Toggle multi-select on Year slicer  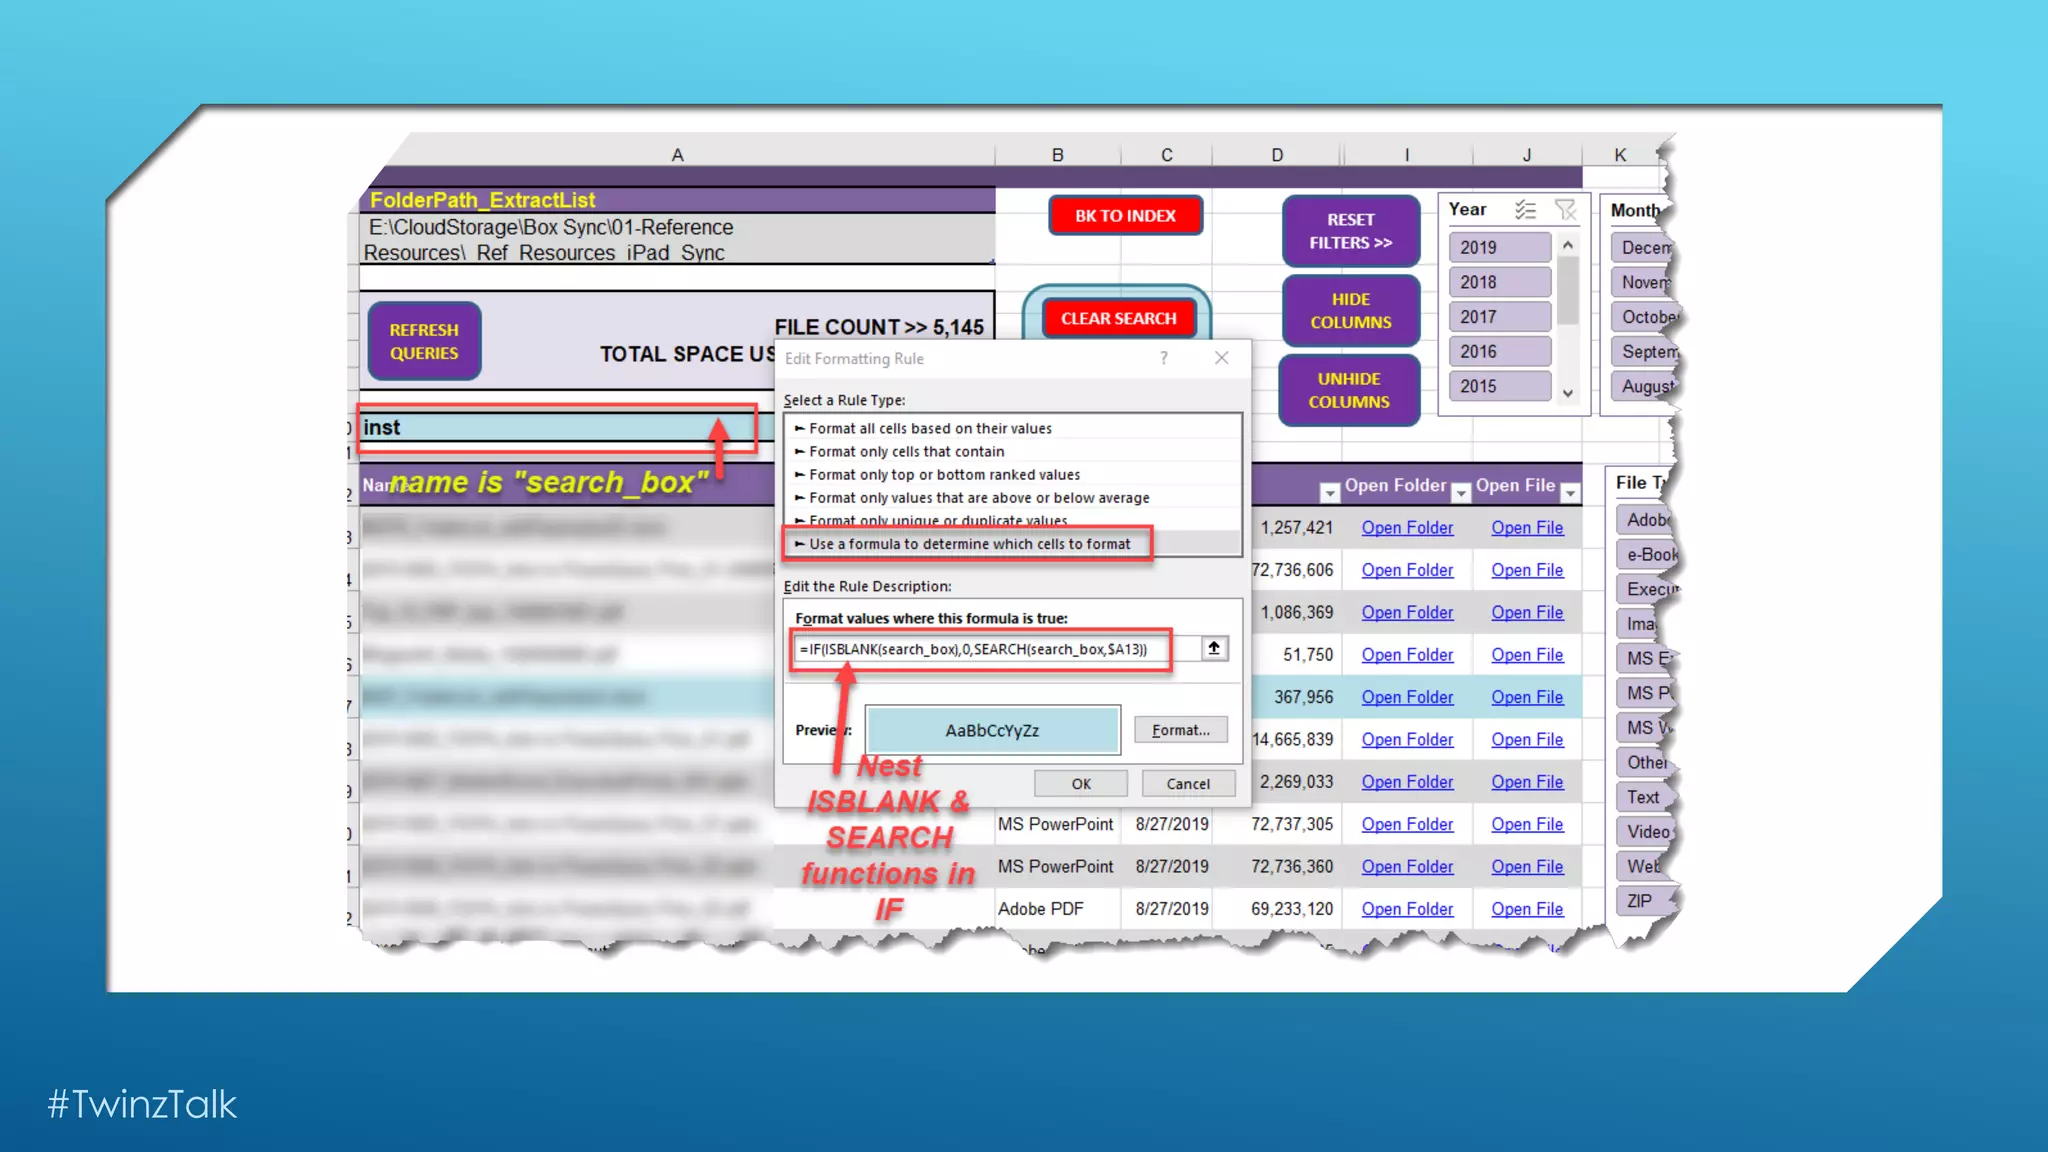coord(1525,209)
